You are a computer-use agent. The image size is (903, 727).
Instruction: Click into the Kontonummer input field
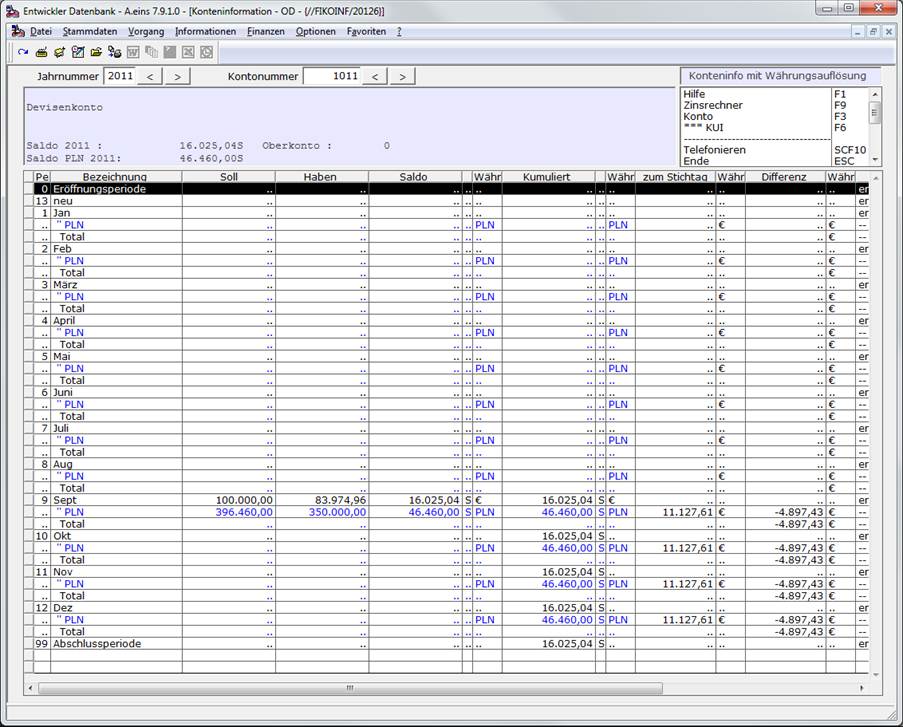click(x=332, y=76)
